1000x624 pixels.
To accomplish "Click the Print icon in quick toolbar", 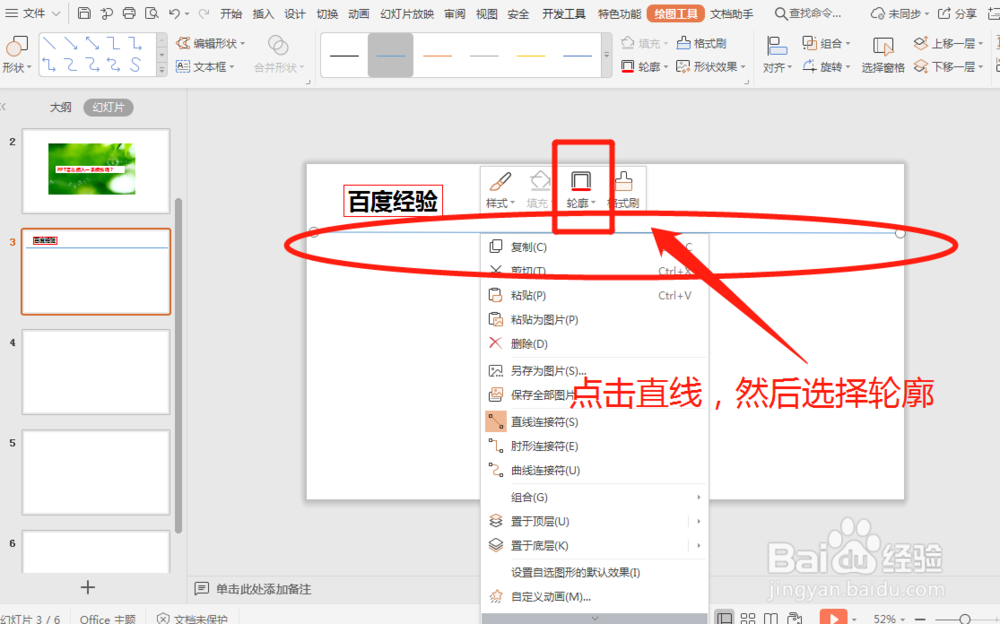I will 129,13.
